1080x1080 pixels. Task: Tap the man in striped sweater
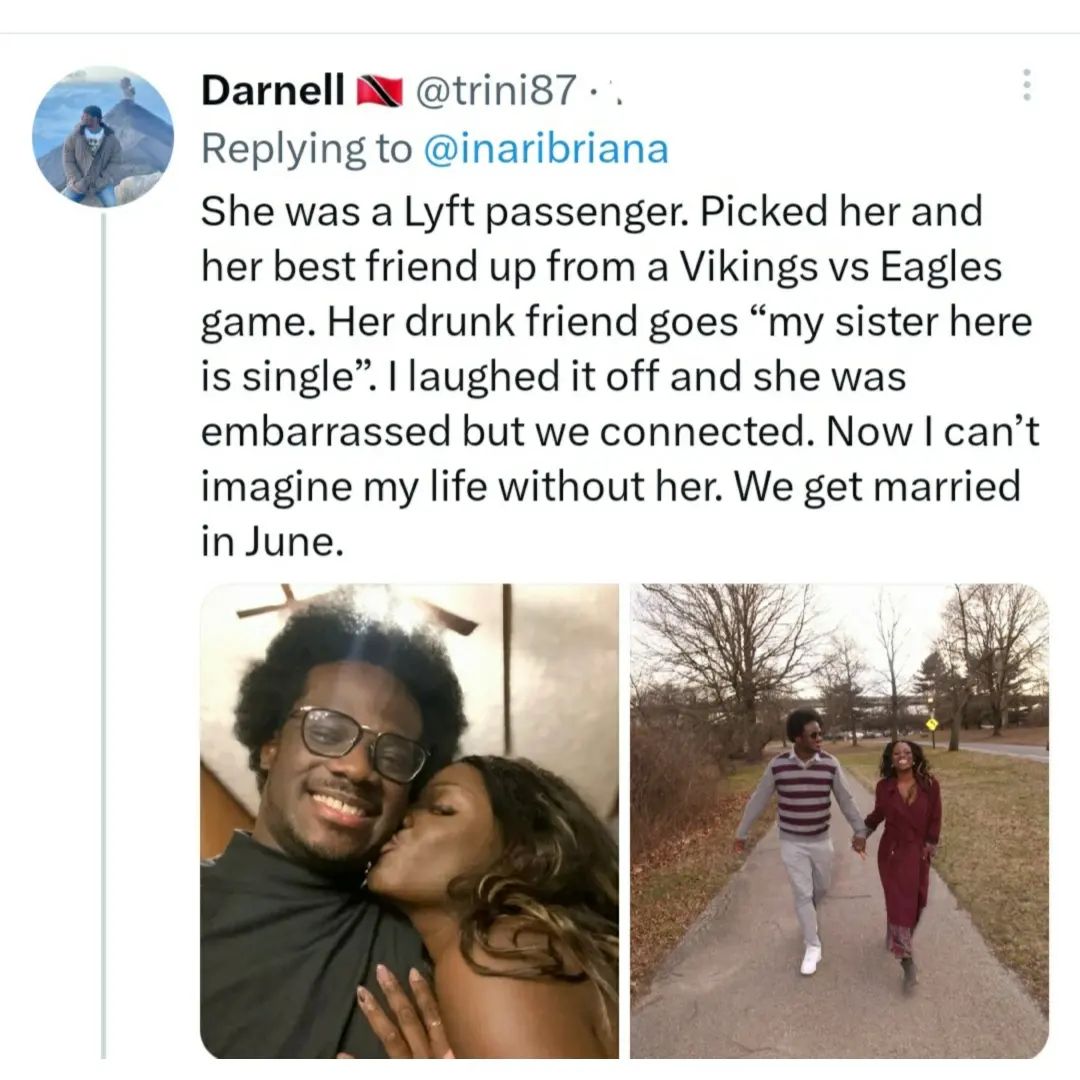point(802,837)
